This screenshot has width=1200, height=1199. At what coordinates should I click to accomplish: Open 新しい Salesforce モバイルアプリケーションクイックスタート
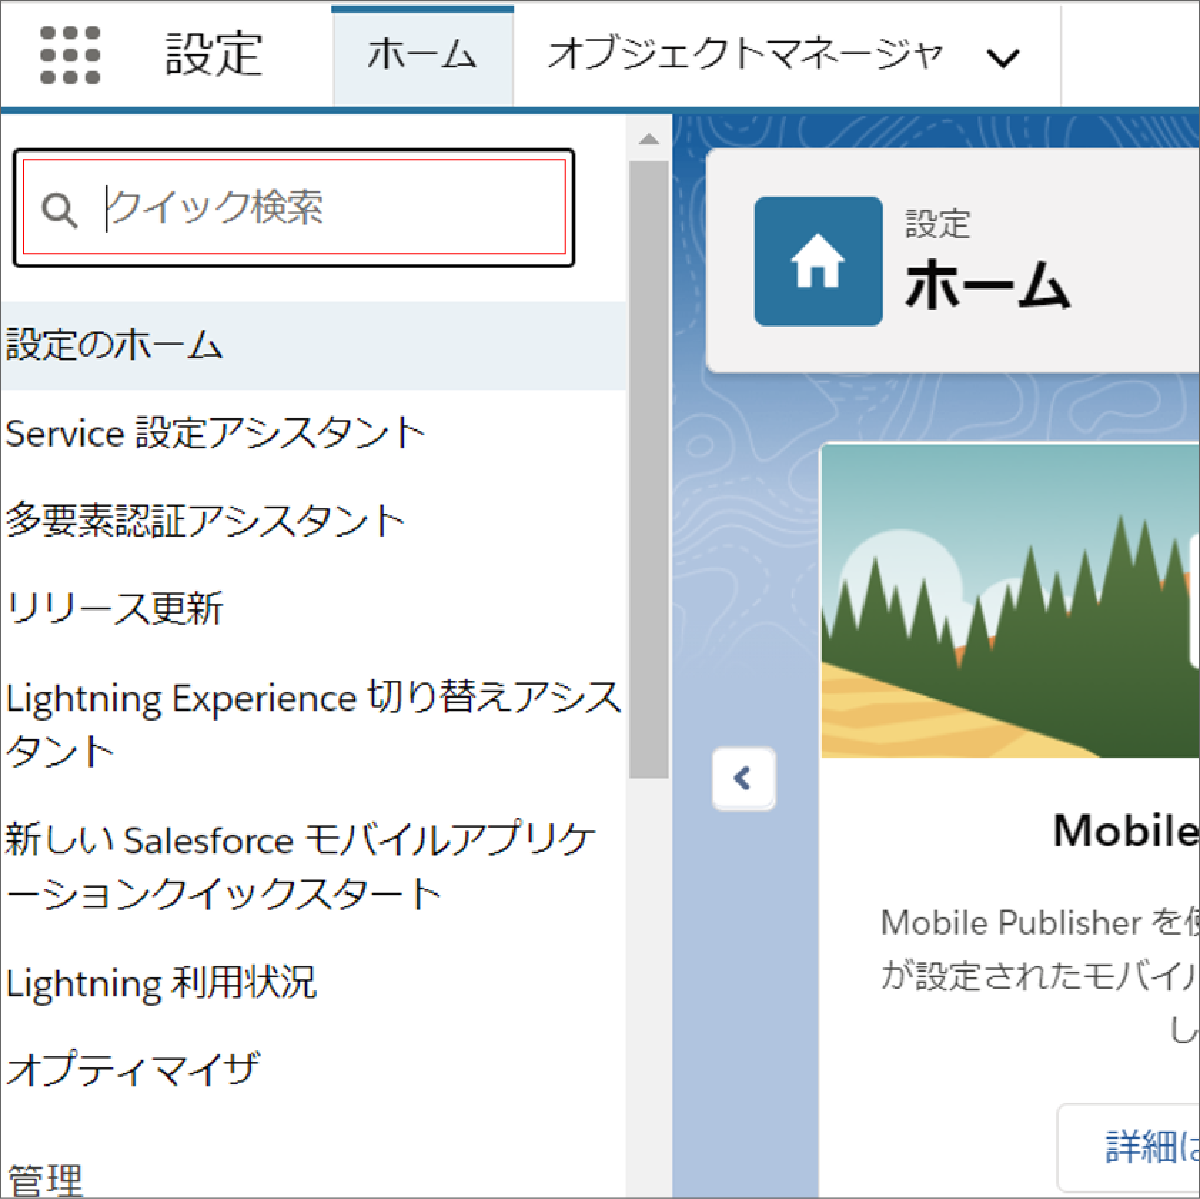pos(301,866)
